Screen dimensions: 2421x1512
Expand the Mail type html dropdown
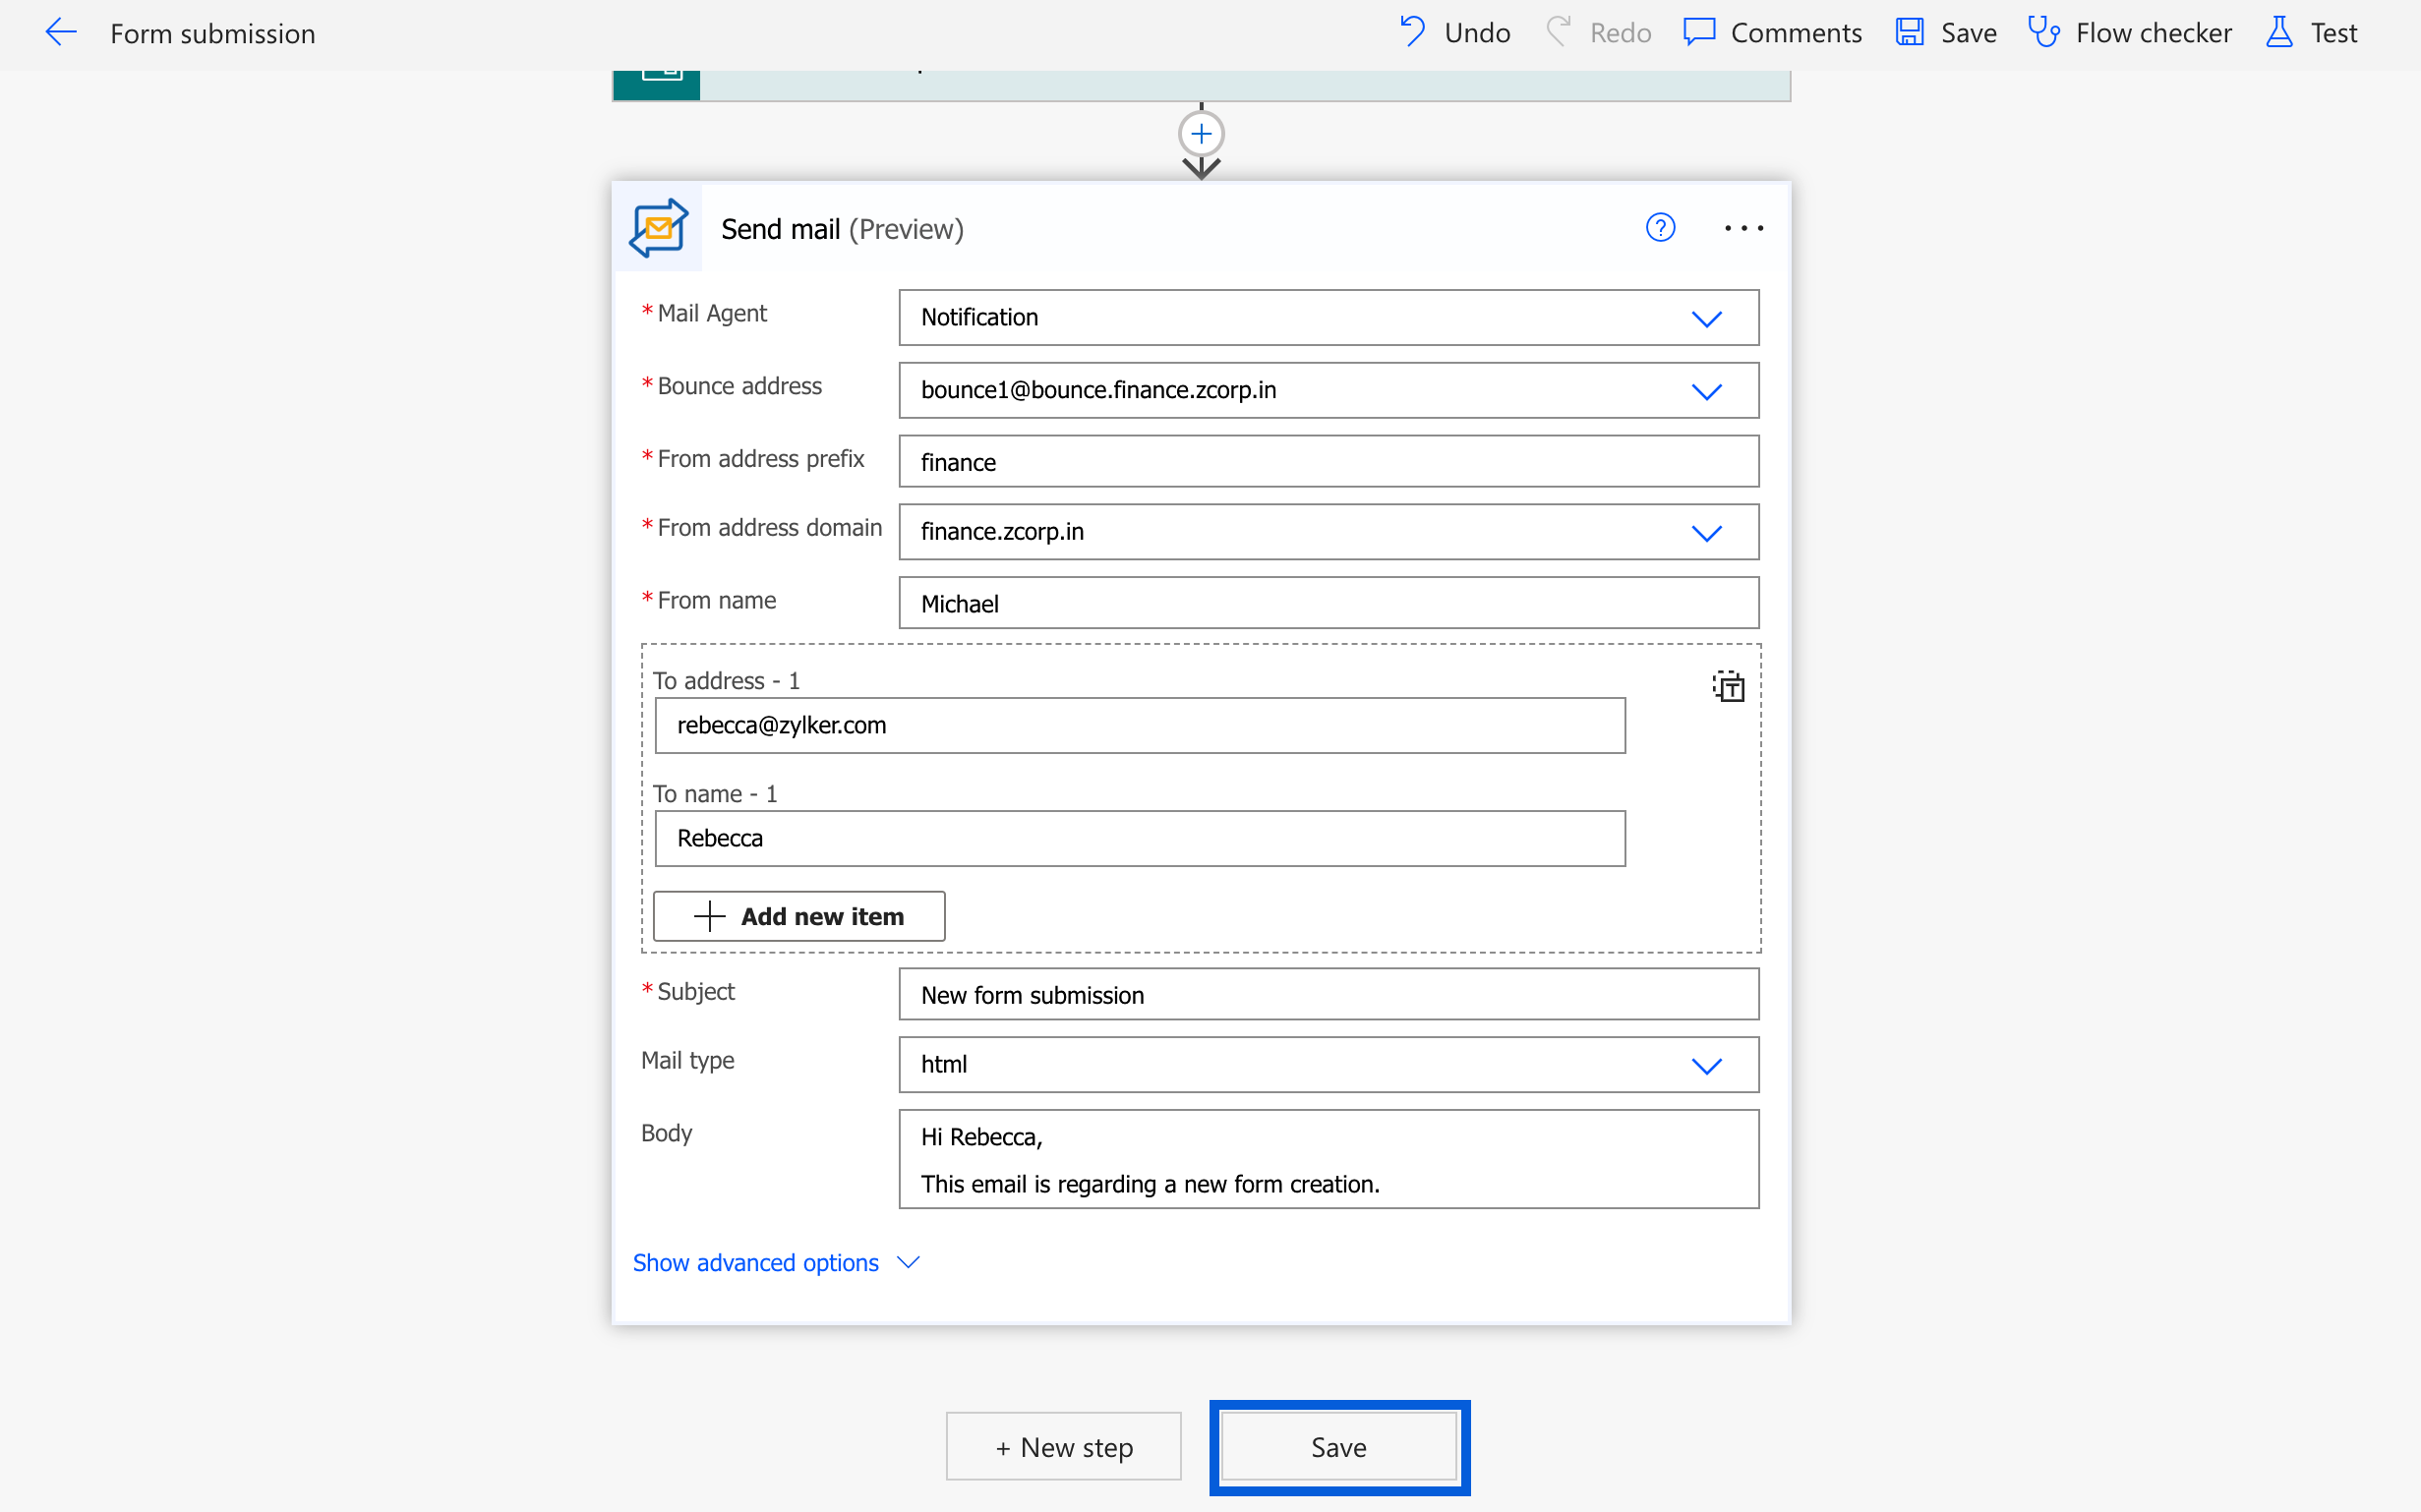(x=1706, y=1065)
